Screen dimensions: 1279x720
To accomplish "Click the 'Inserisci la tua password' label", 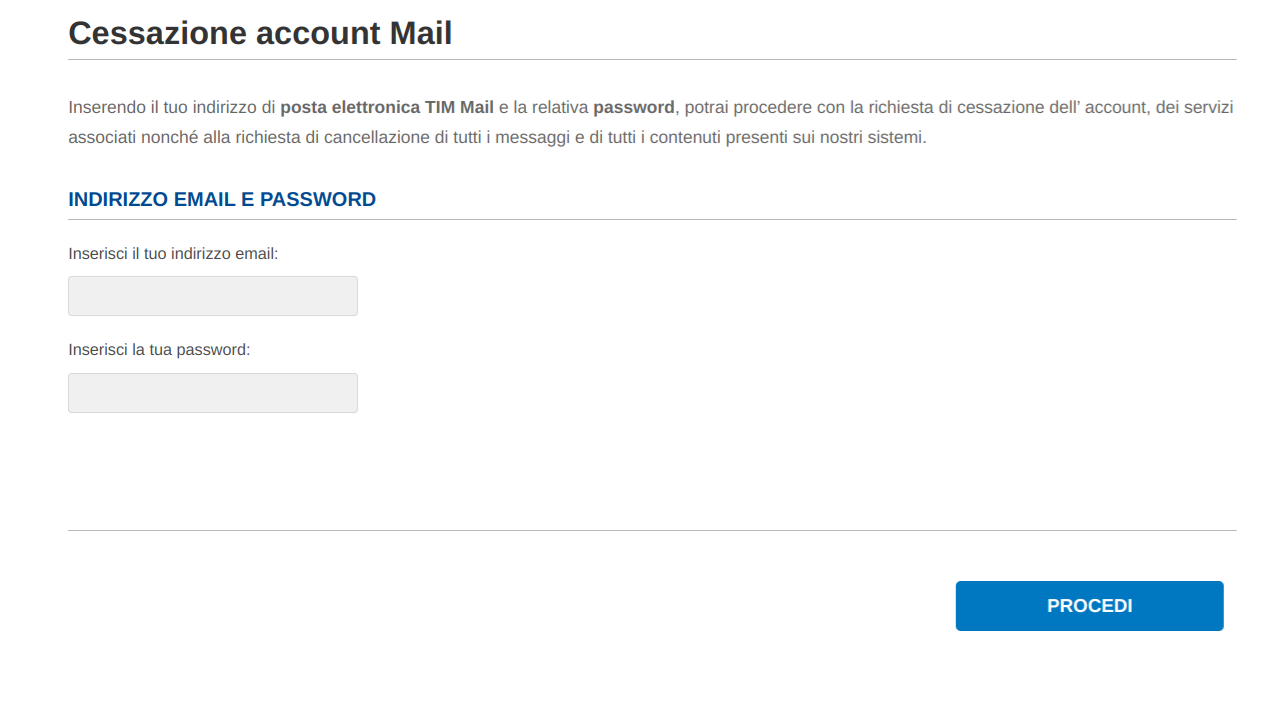I will pyautogui.click(x=159, y=350).
